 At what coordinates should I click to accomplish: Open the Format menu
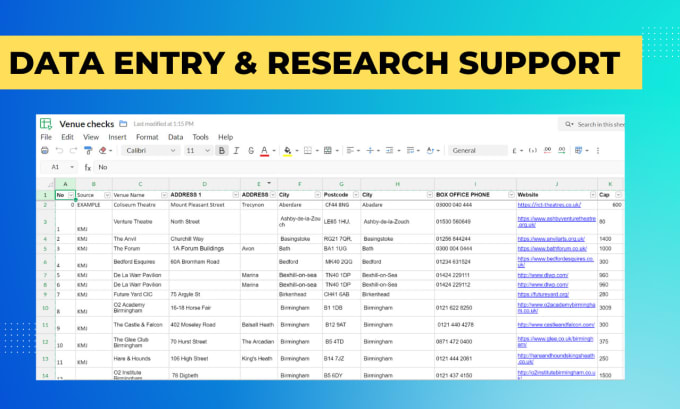point(147,137)
